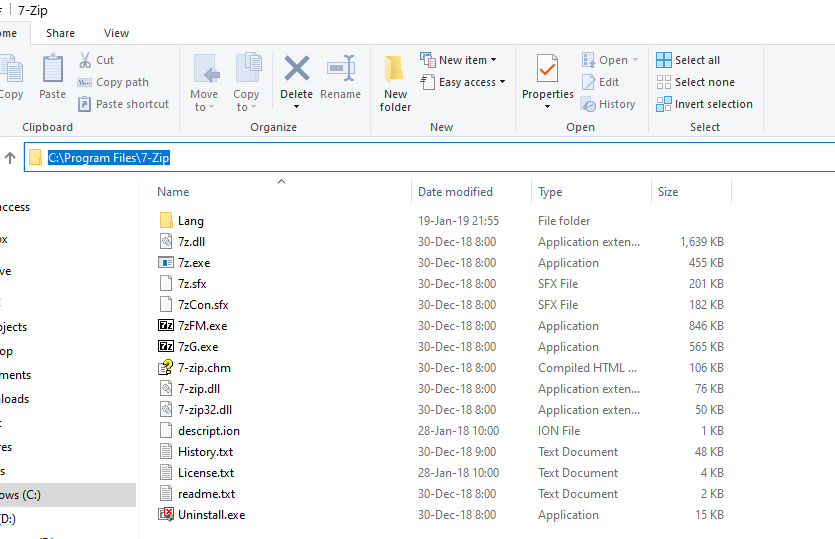Click the Delete red X icon
Screen dimensions: 835x539
[x=297, y=68]
